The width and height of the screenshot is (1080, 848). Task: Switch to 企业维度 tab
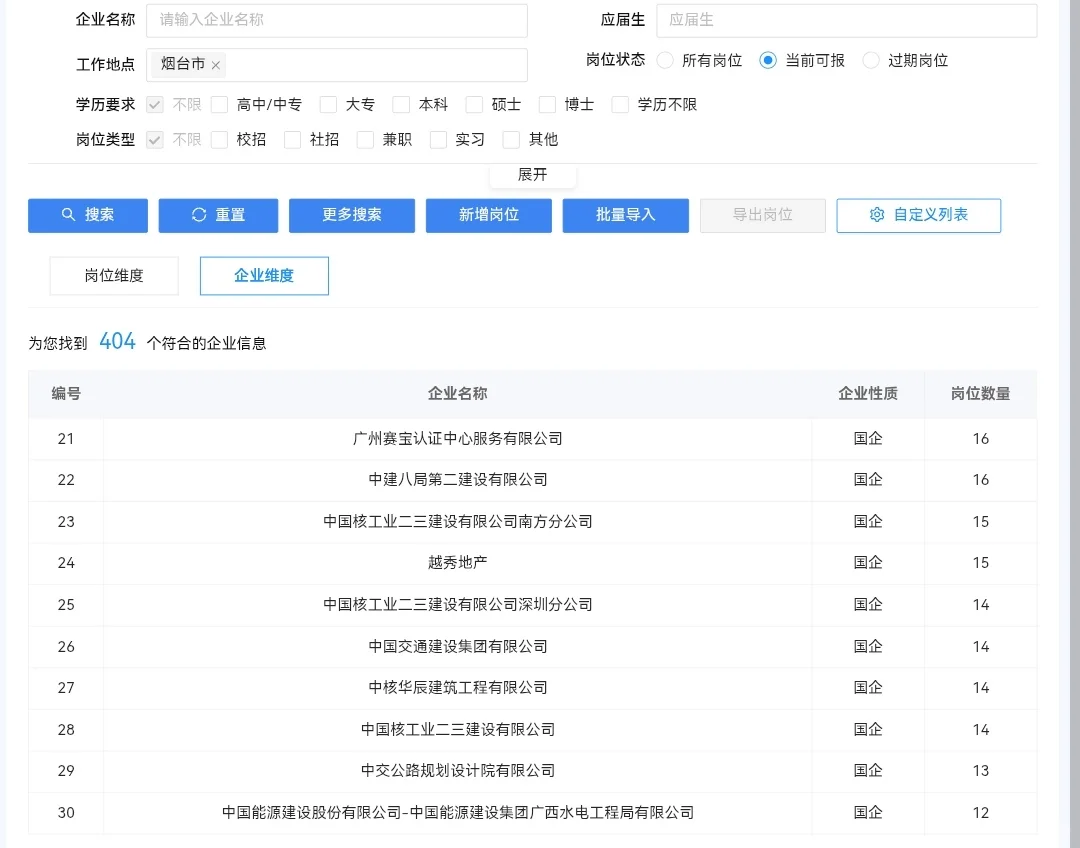[x=264, y=276]
